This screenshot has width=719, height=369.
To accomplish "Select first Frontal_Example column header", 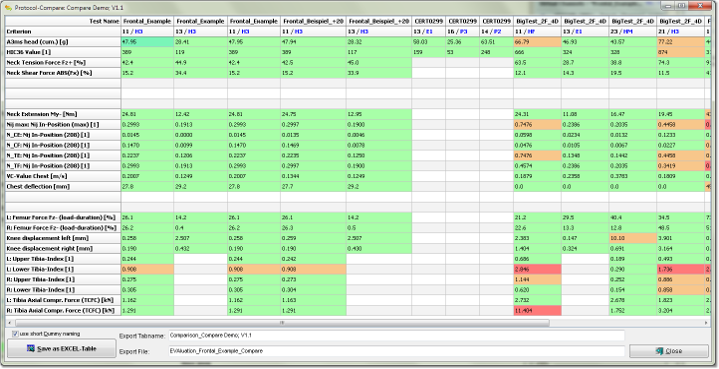I will (x=147, y=21).
